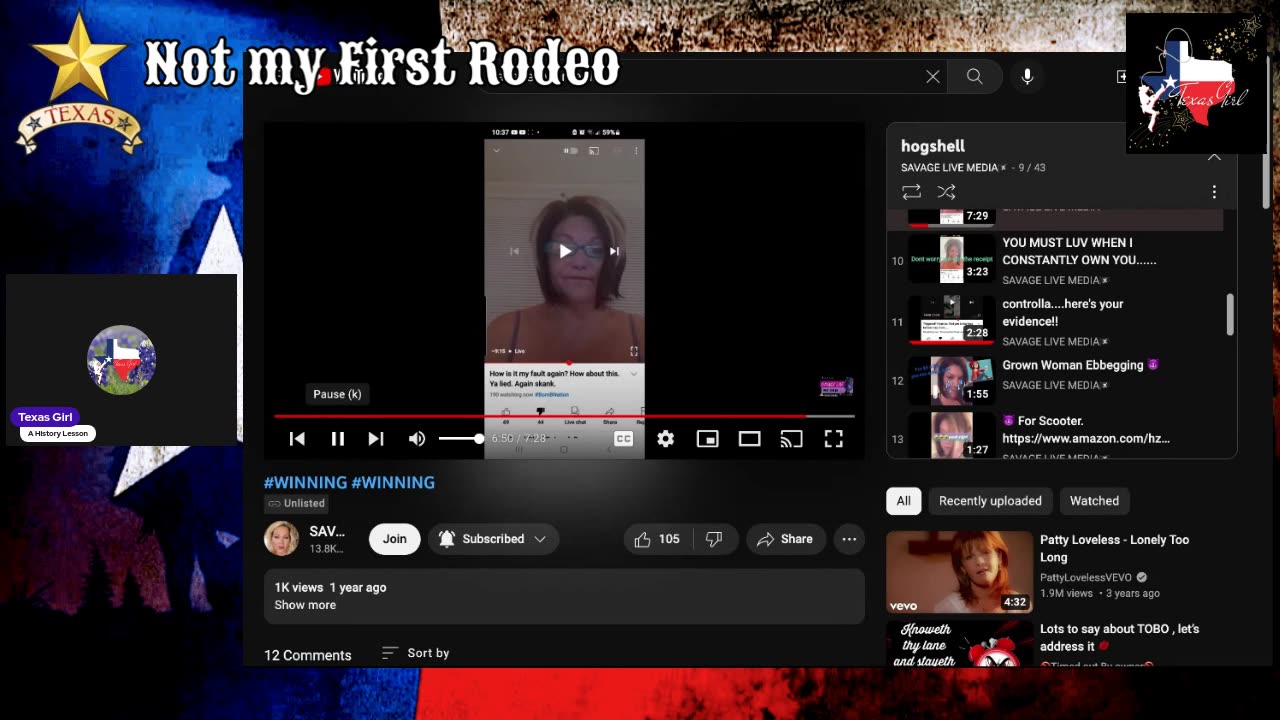
Task: Toggle shuffle playlist icon
Action: click(946, 192)
